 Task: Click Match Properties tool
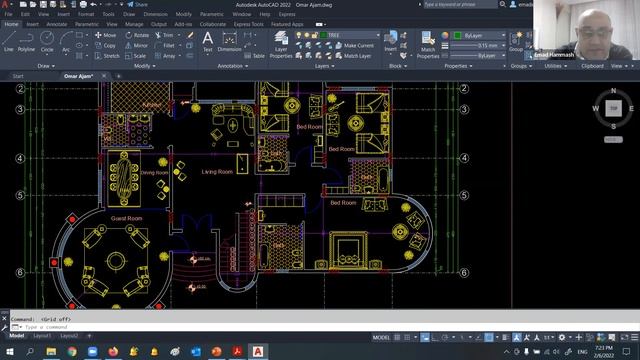(428, 45)
